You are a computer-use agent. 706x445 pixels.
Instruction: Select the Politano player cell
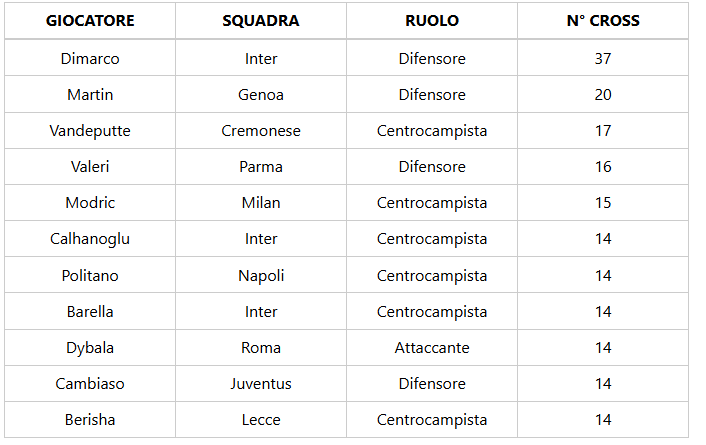[x=90, y=276]
